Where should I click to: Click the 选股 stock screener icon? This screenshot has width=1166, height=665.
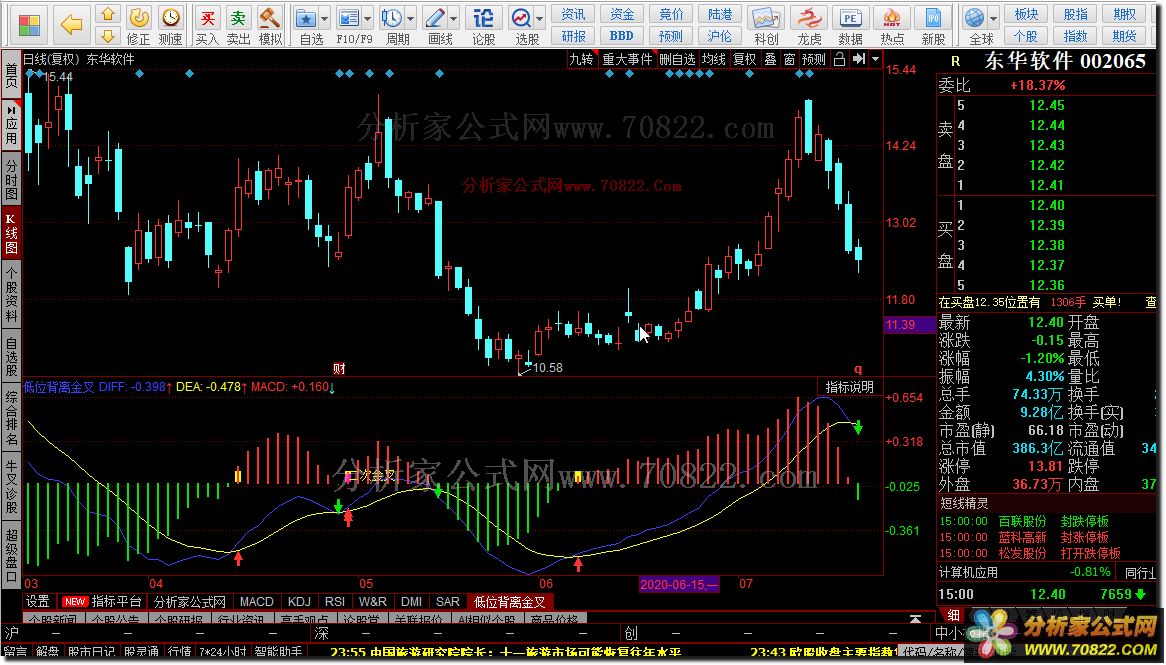click(522, 17)
